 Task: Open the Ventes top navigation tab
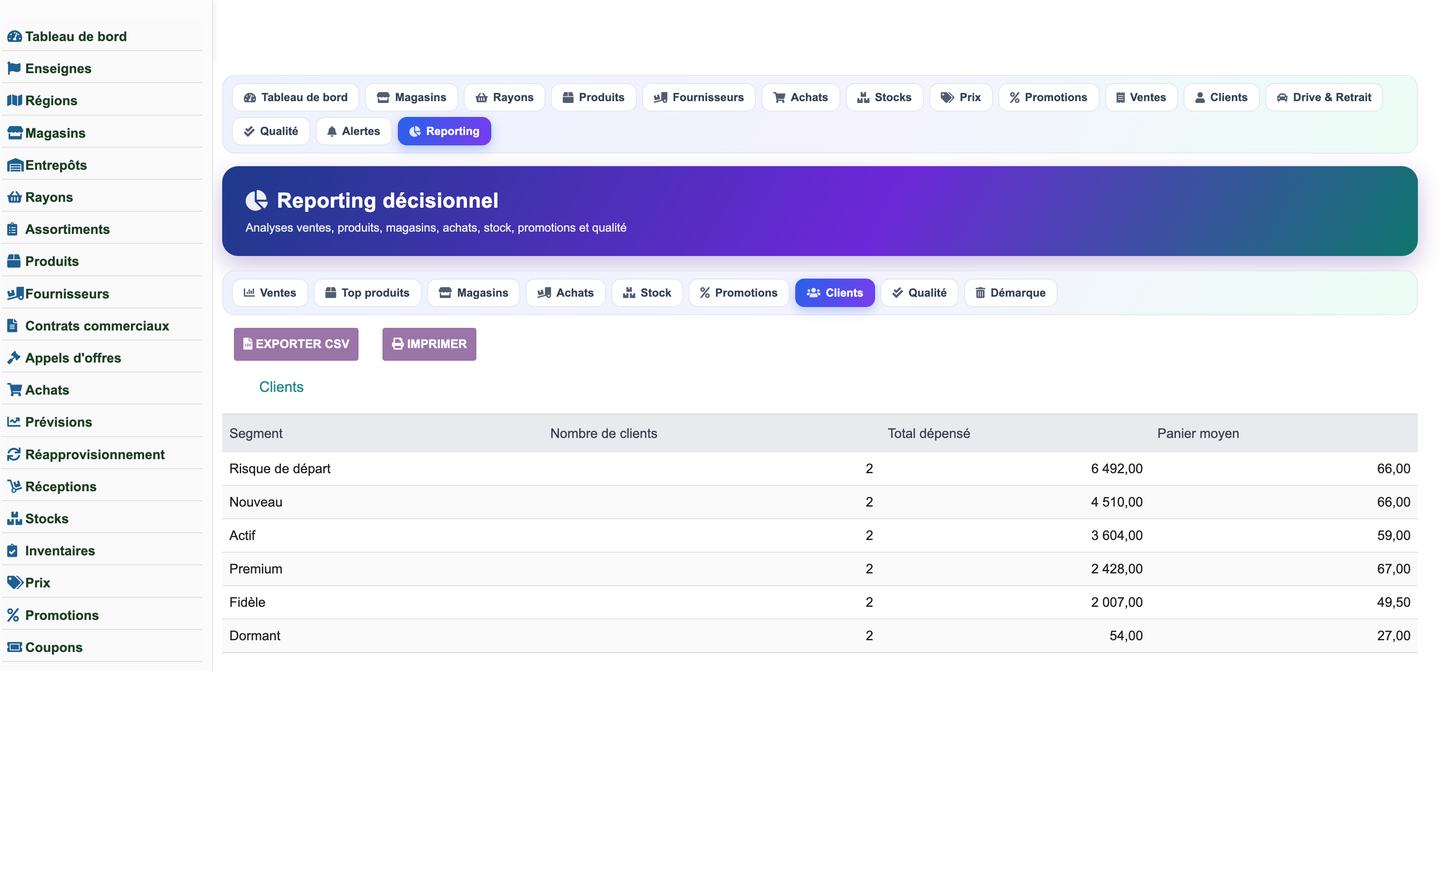[1141, 98]
